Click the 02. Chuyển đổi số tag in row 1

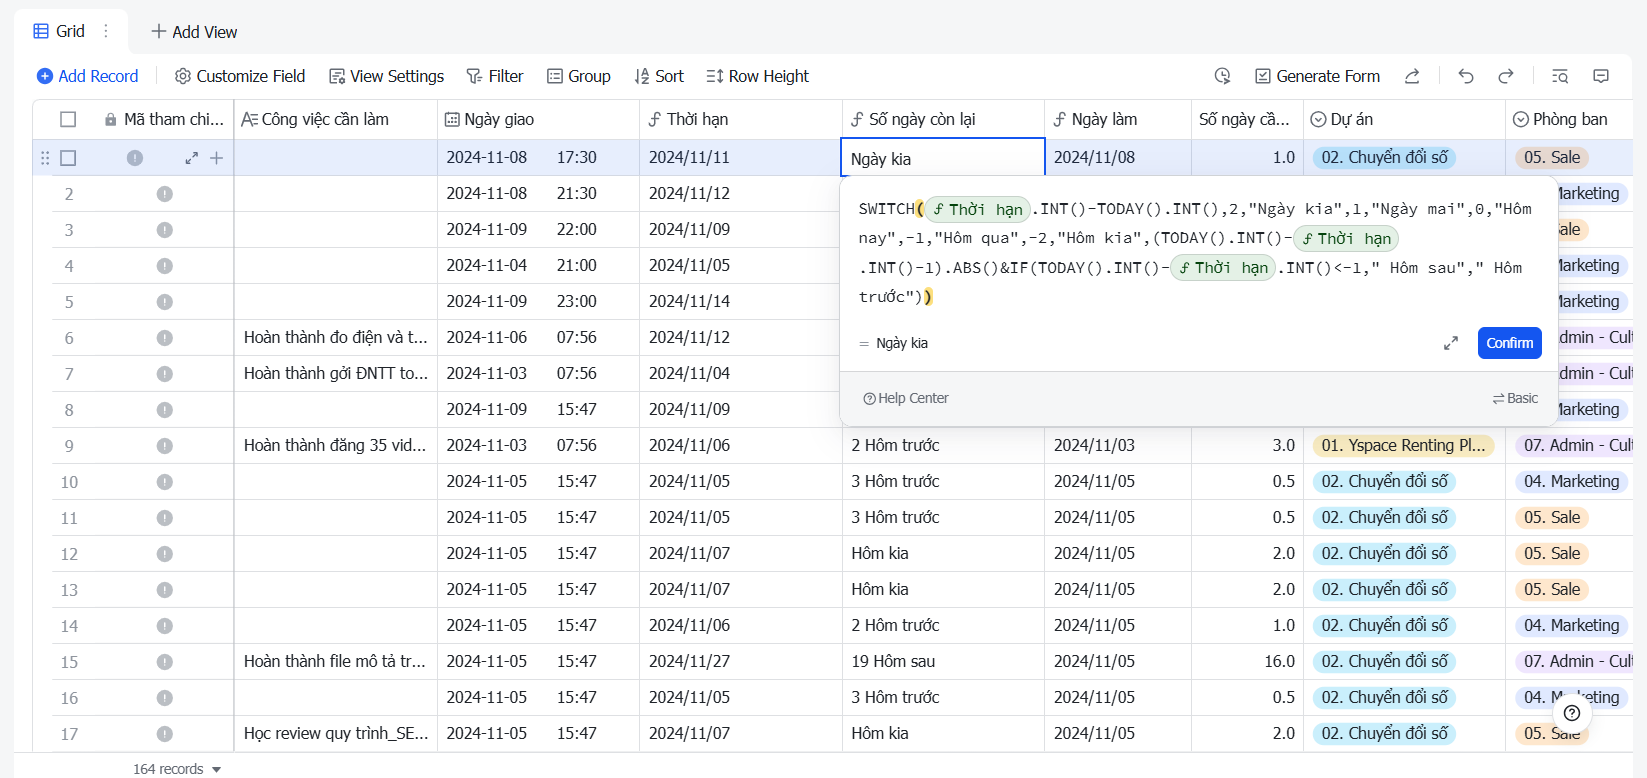coord(1384,157)
